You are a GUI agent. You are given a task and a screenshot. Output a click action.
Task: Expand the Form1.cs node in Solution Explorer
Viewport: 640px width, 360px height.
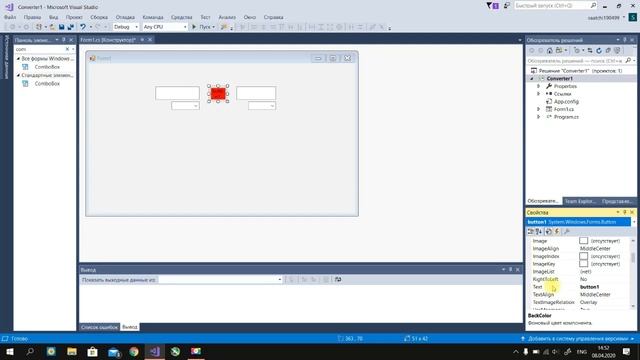coord(538,109)
